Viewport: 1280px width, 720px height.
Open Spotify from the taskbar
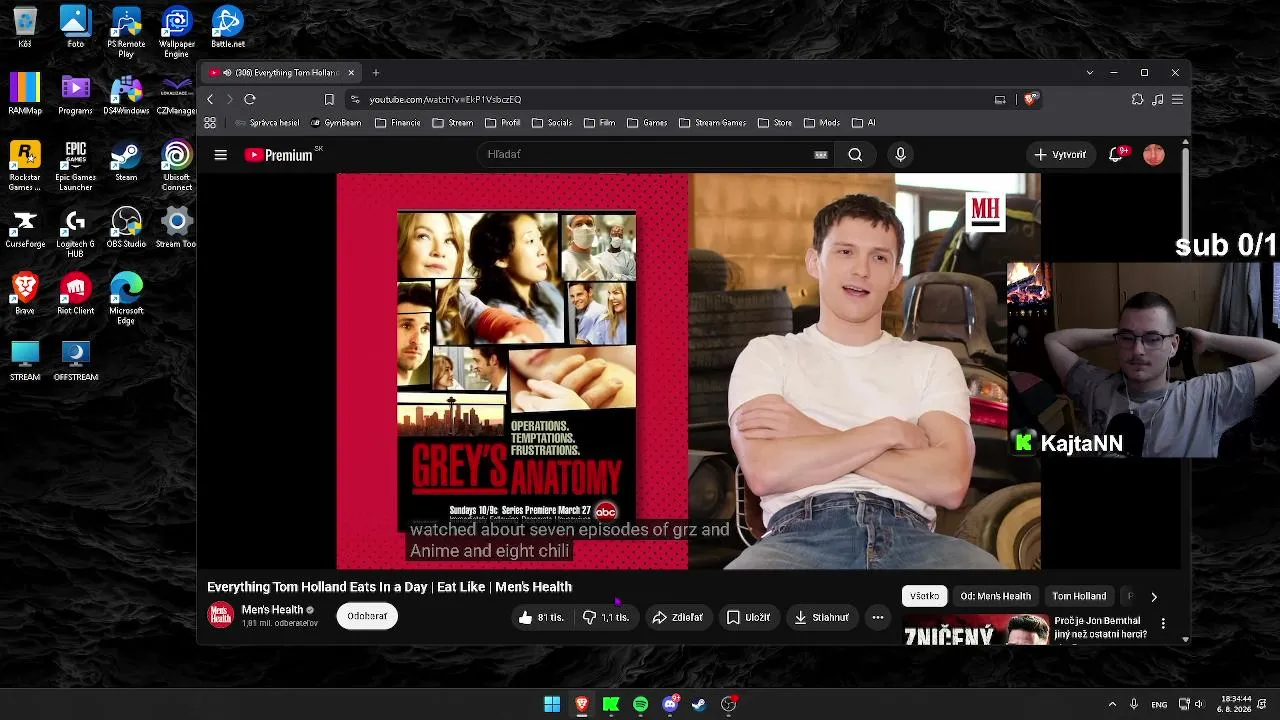pos(641,705)
